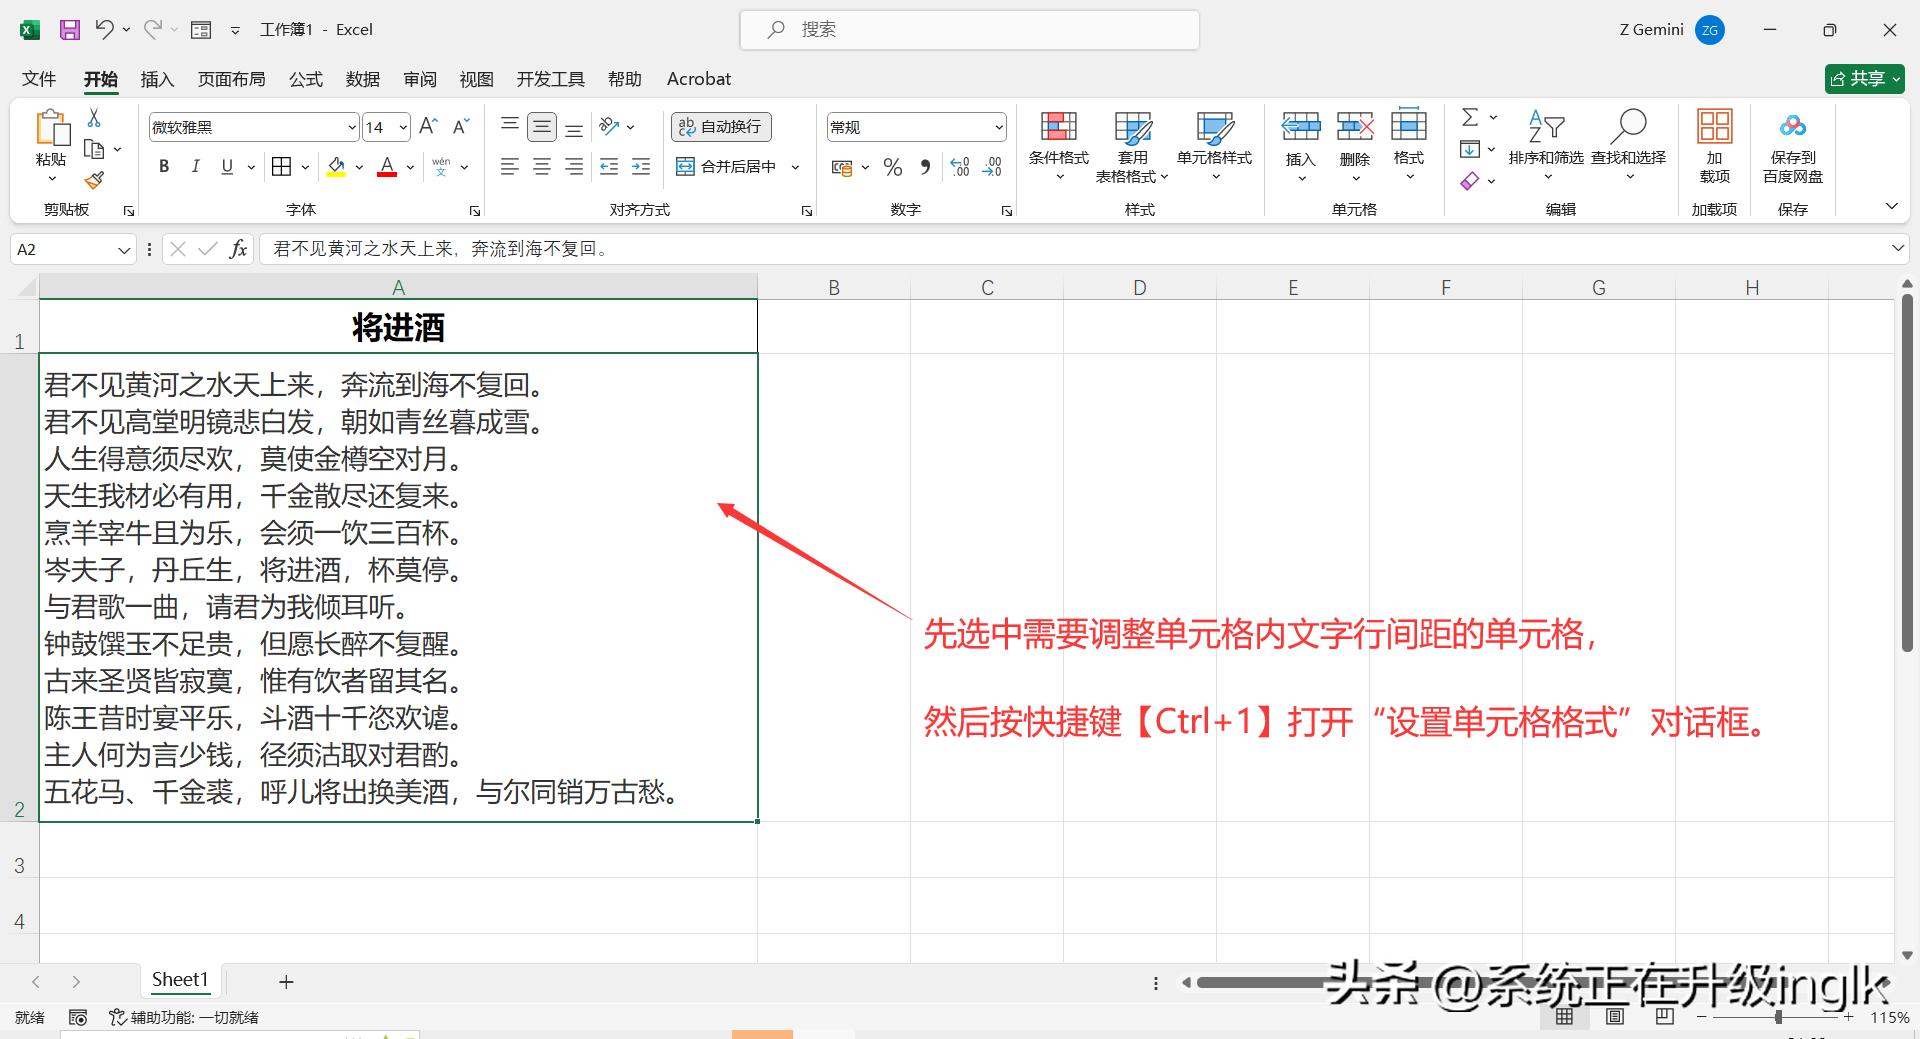Apply 套用表格格式 (Format as Table)
The image size is (1920, 1039).
1131,145
